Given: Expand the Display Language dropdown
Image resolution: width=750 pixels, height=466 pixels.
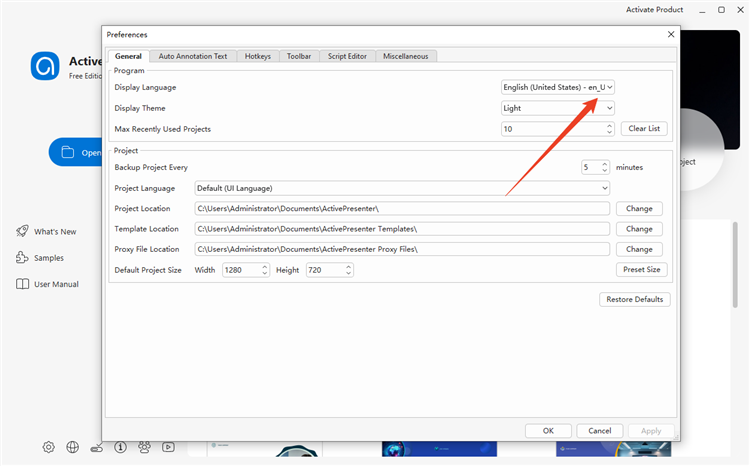Looking at the screenshot, I should point(558,87).
